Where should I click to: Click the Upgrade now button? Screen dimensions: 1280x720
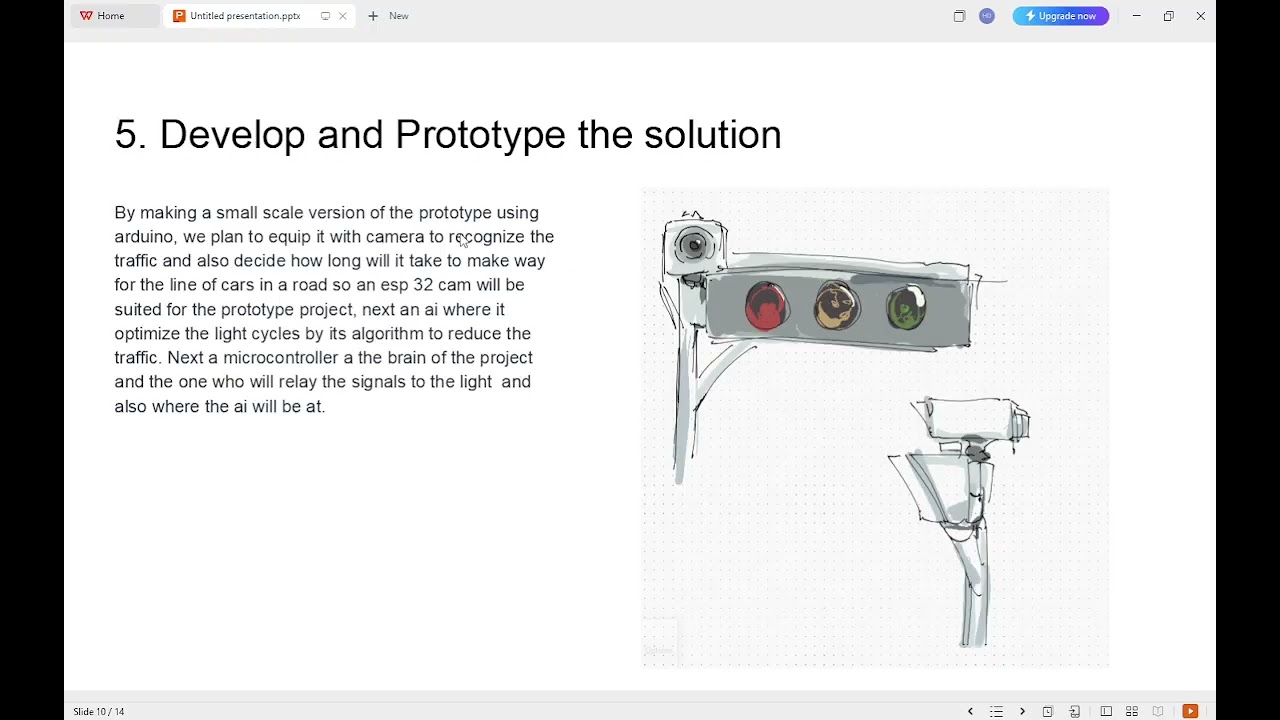tap(1061, 16)
